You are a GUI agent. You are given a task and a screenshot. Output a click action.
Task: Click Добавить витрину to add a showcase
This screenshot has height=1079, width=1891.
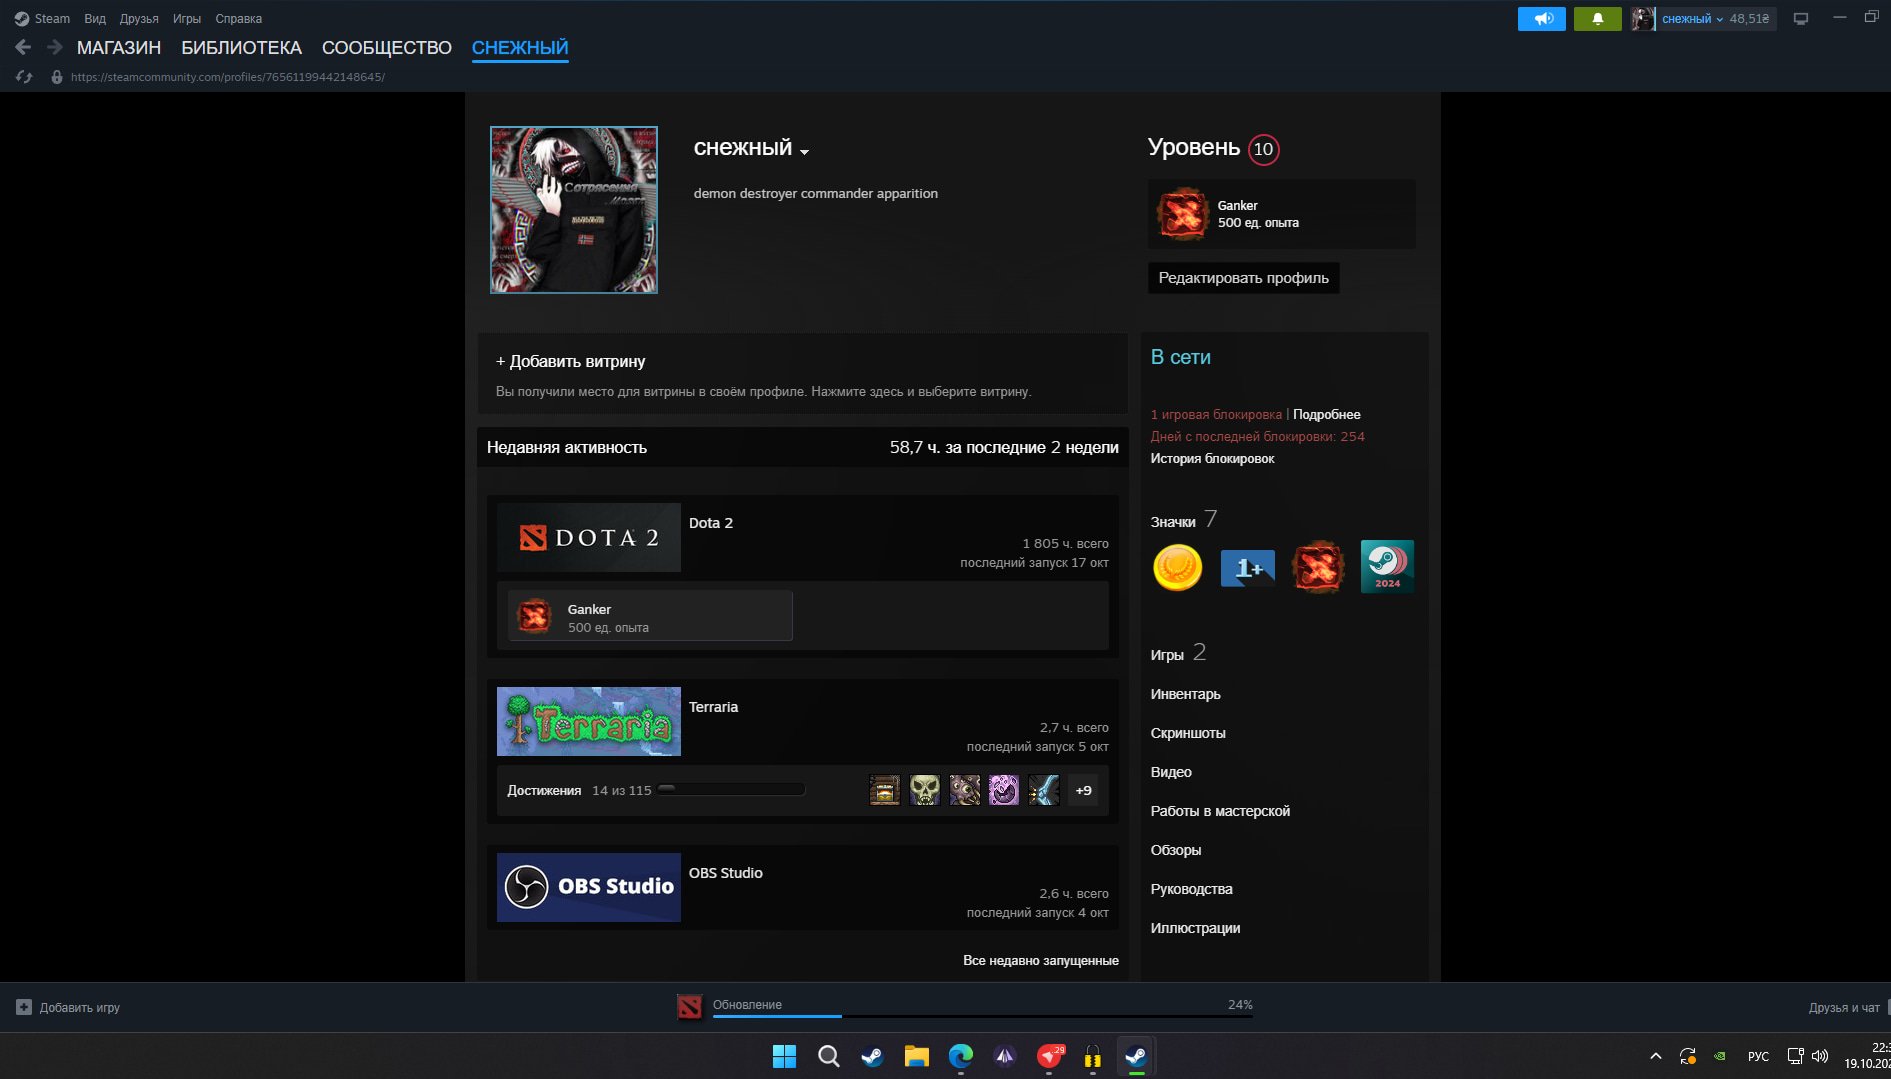pyautogui.click(x=571, y=361)
